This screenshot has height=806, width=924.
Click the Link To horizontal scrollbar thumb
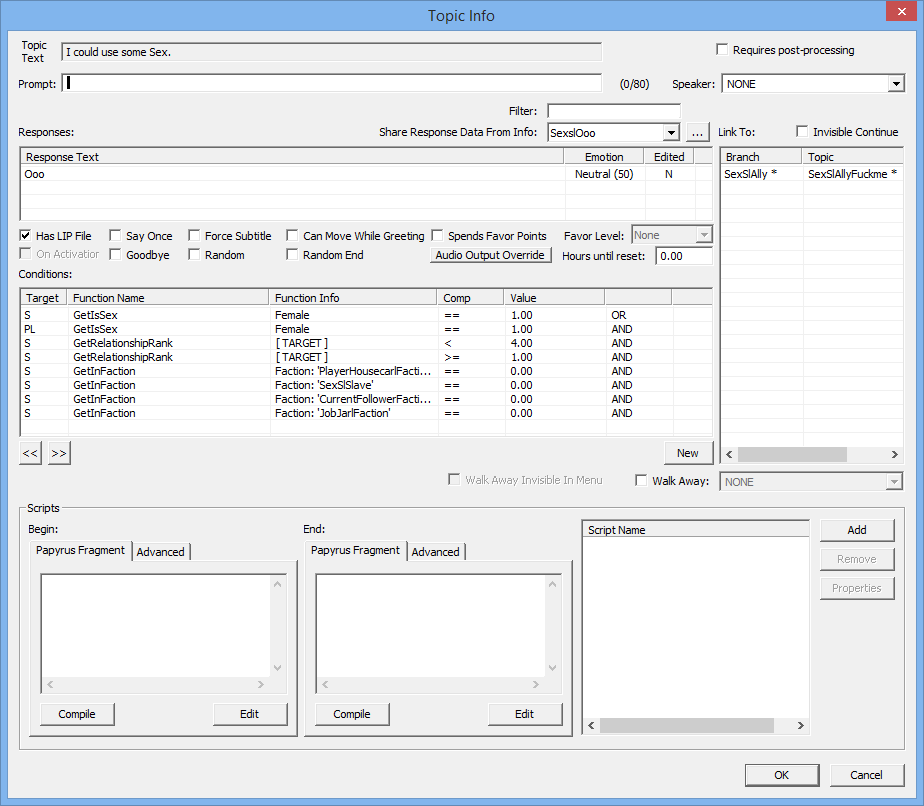point(792,454)
